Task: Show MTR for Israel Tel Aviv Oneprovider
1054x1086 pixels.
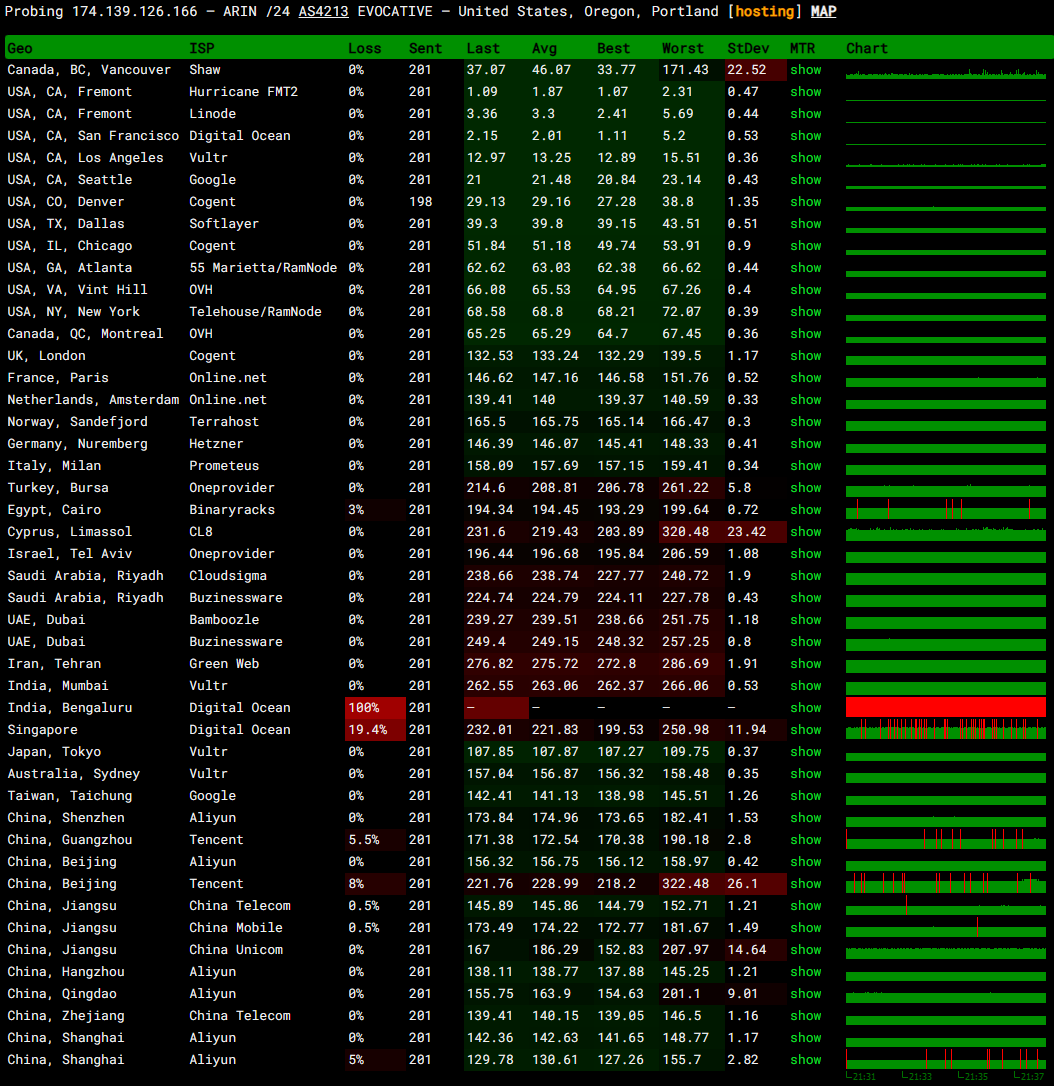Action: click(x=806, y=554)
